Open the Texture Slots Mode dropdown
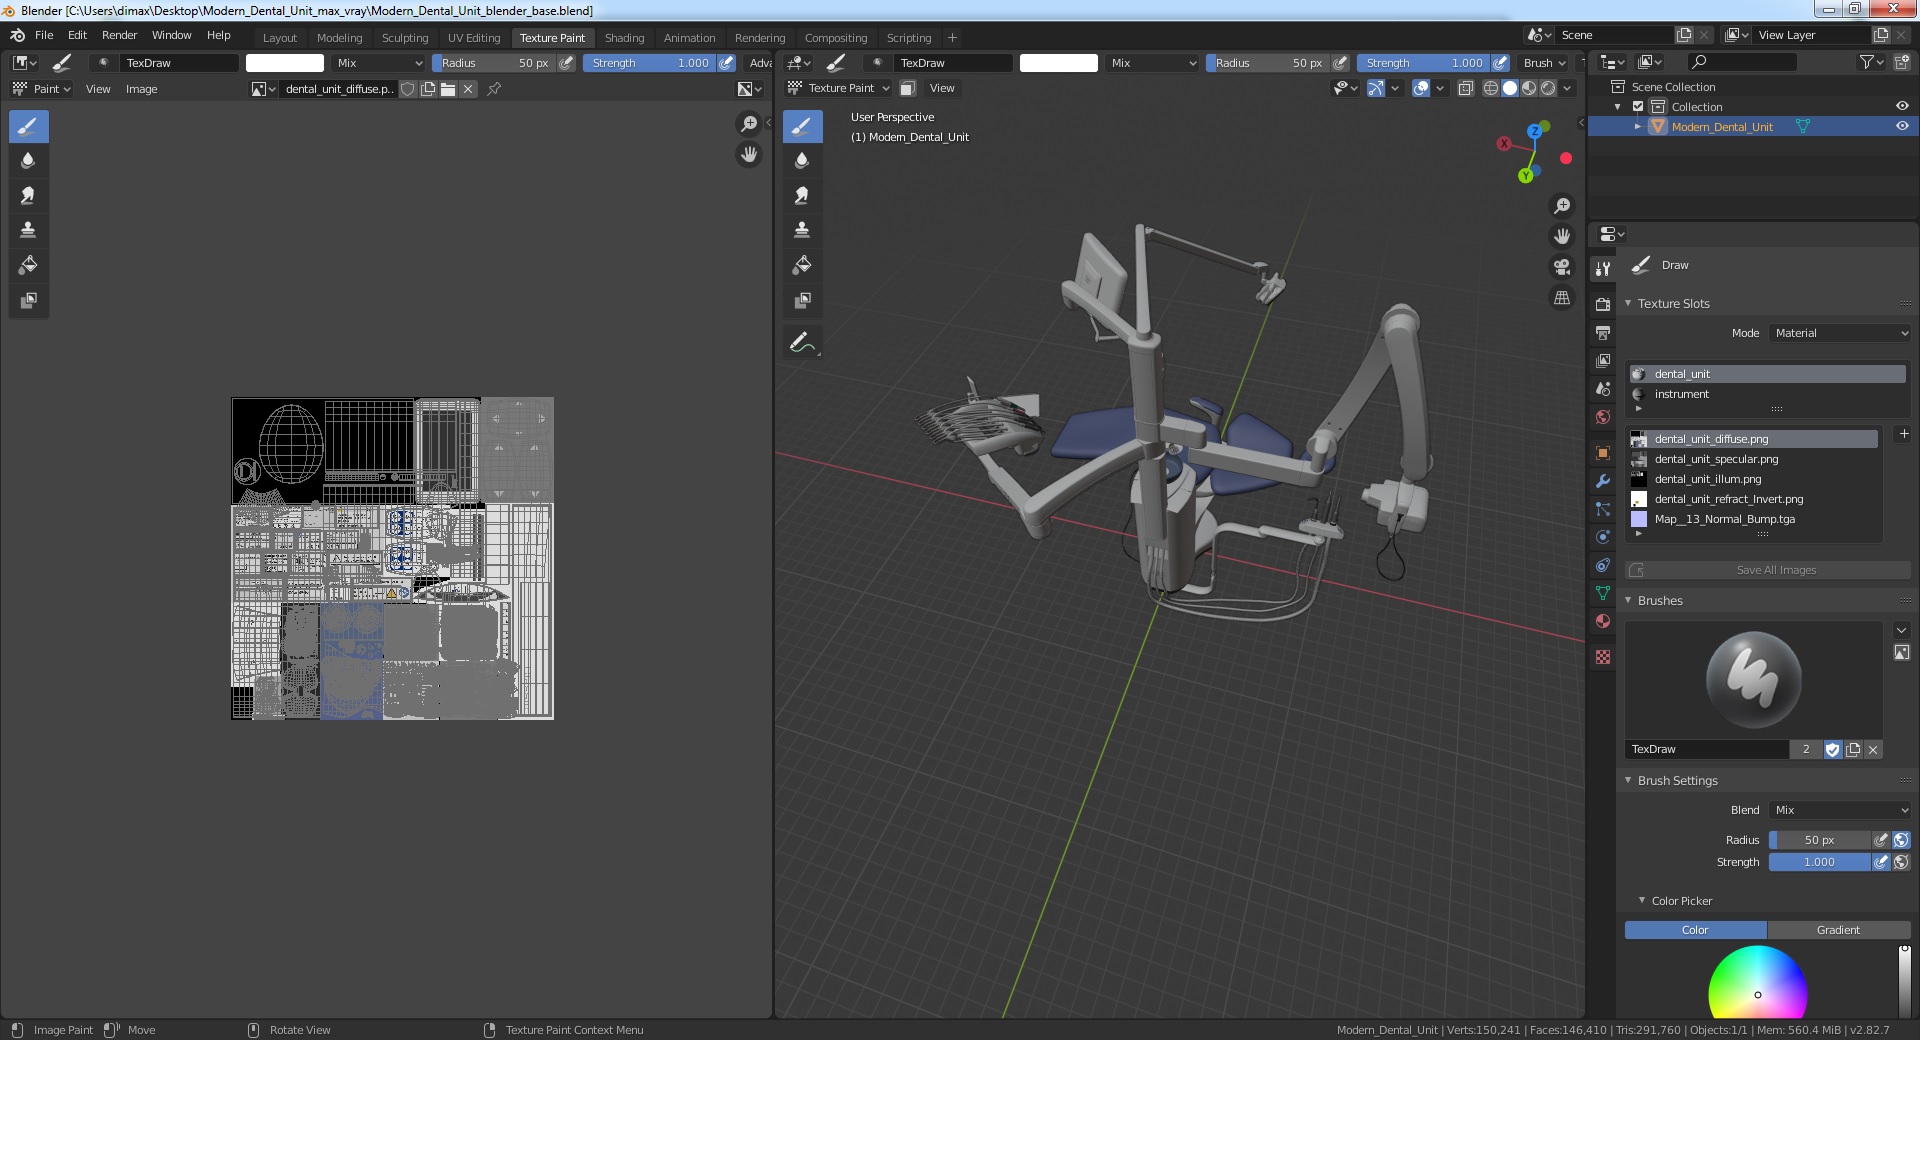Viewport: 1920px width, 1158px height. point(1840,333)
